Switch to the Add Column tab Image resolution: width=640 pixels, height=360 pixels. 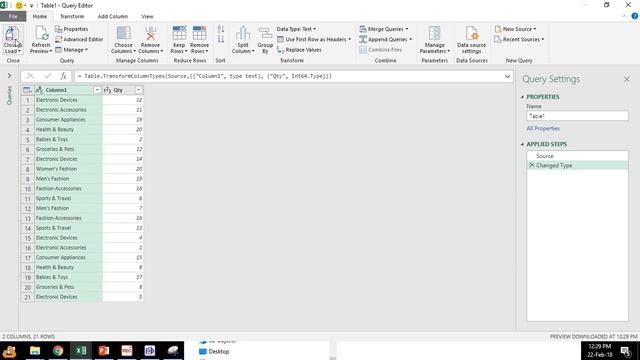click(x=113, y=16)
